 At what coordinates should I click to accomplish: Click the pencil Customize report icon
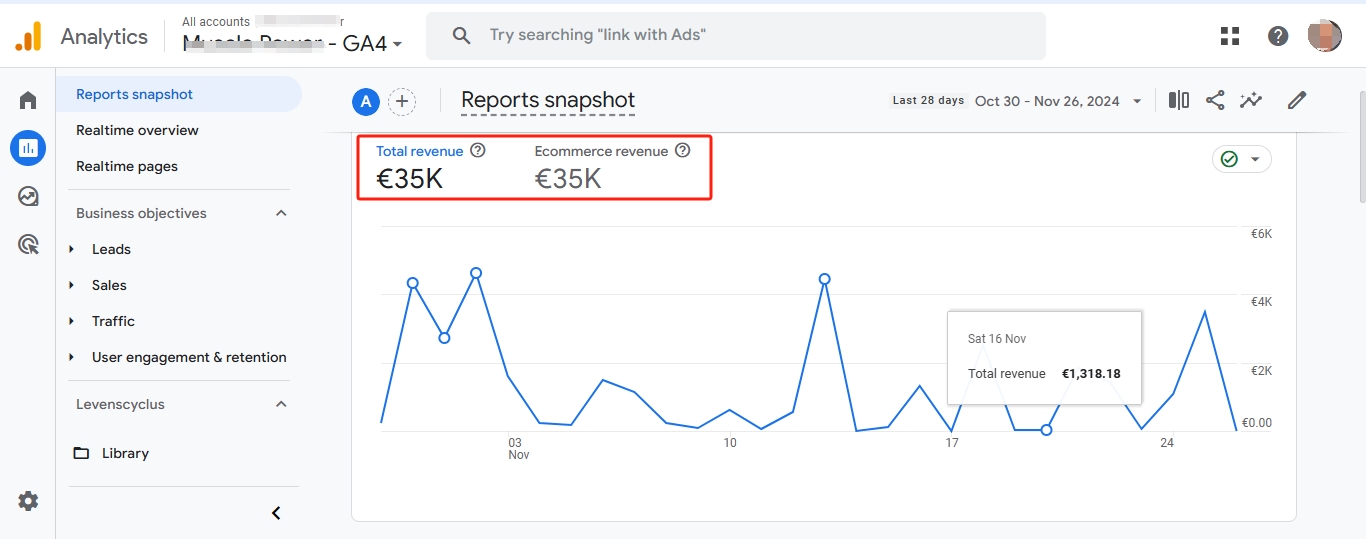[1297, 100]
